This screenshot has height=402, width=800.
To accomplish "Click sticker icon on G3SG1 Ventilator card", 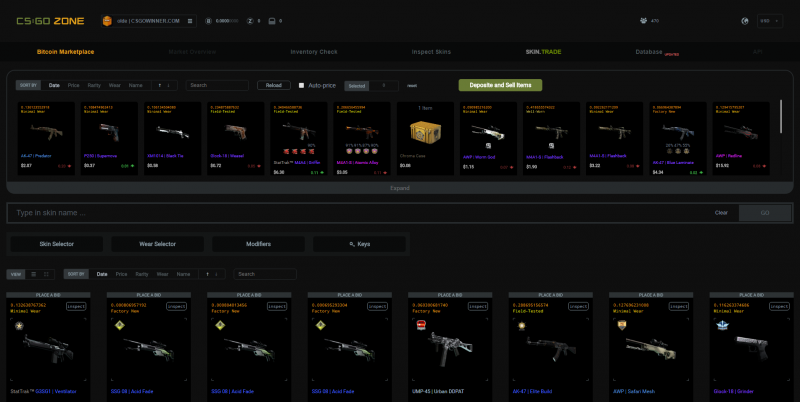I will click(19, 325).
